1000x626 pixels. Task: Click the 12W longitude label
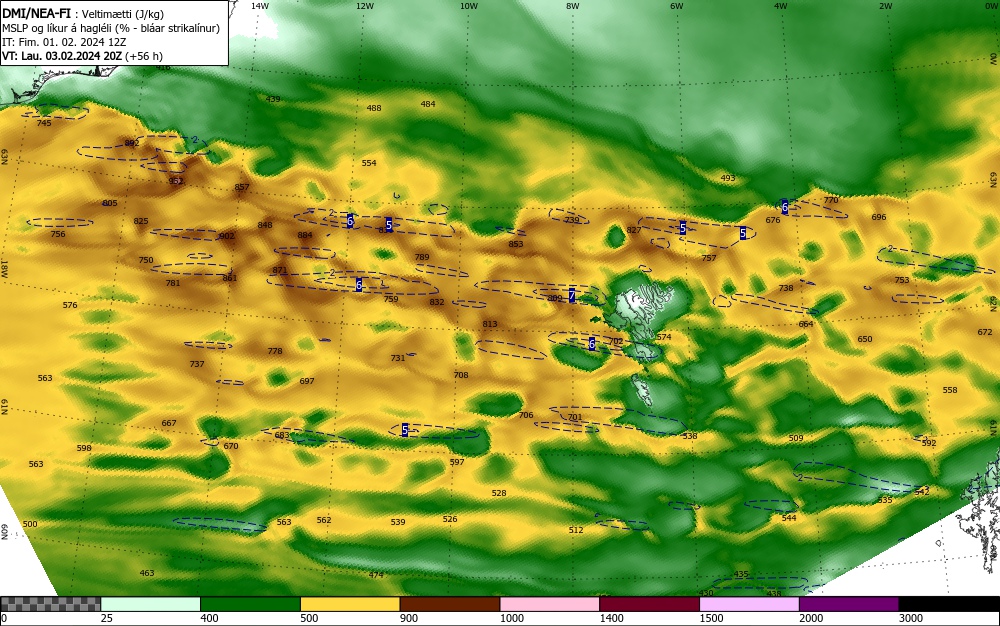click(x=364, y=6)
